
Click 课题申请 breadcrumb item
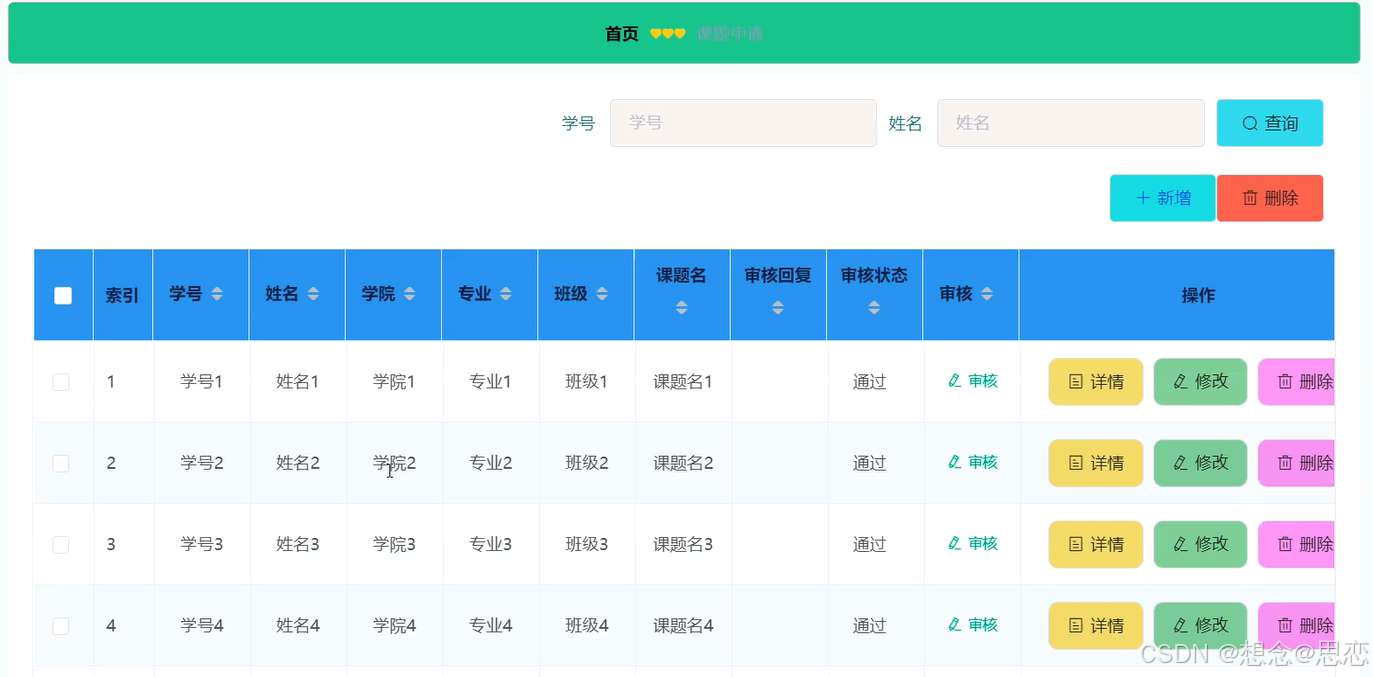[x=729, y=33]
